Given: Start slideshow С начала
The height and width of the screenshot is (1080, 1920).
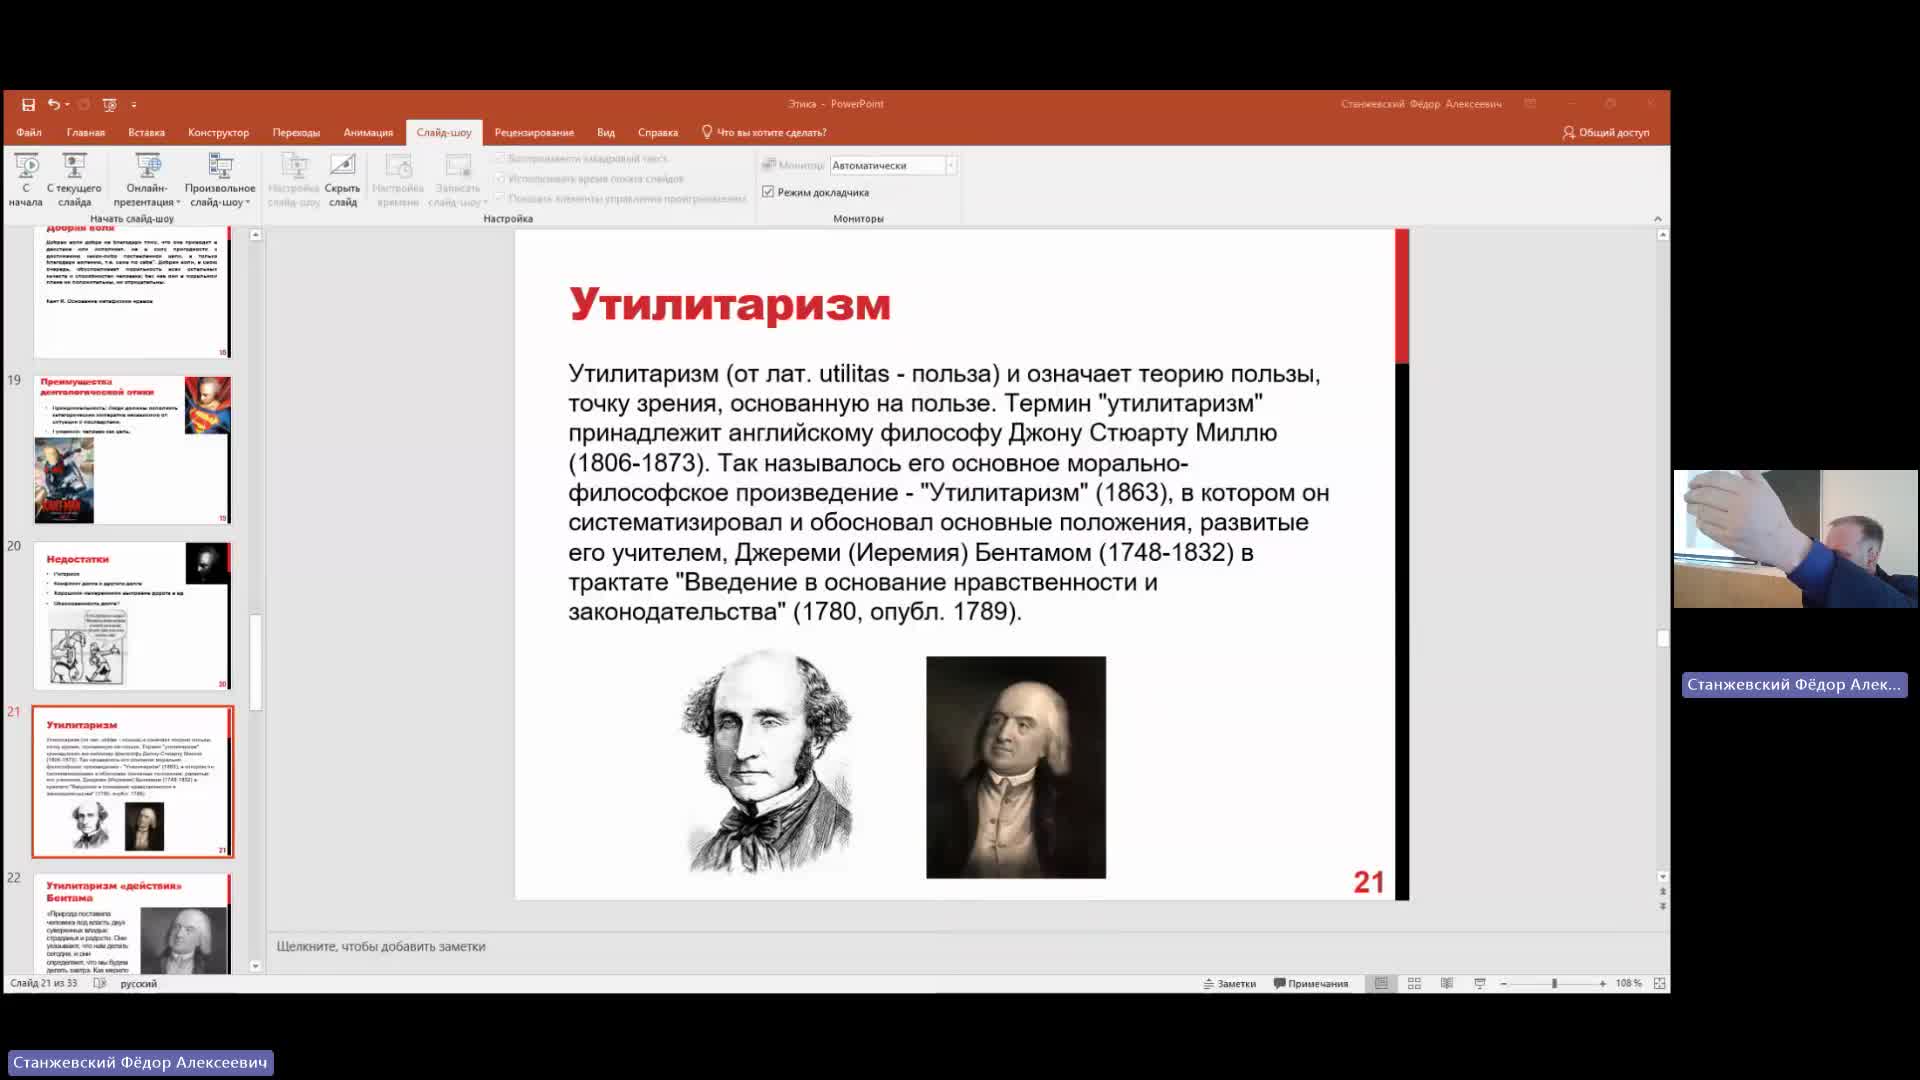Looking at the screenshot, I should (x=26, y=180).
